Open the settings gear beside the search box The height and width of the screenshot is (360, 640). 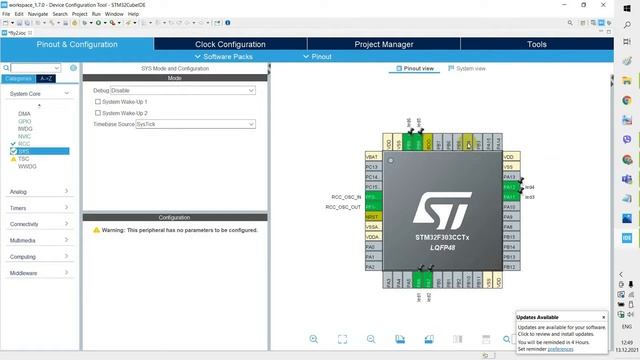point(73,68)
